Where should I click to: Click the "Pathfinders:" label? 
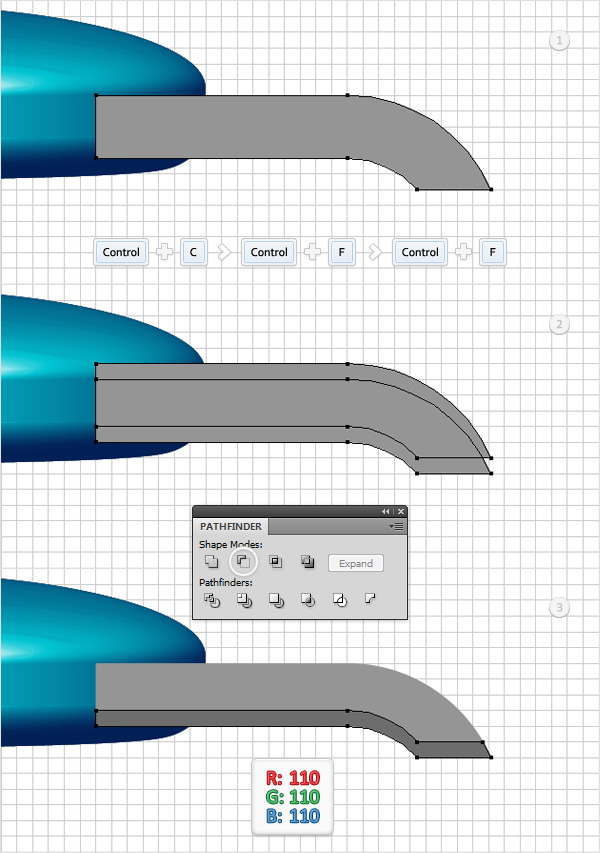(x=226, y=582)
